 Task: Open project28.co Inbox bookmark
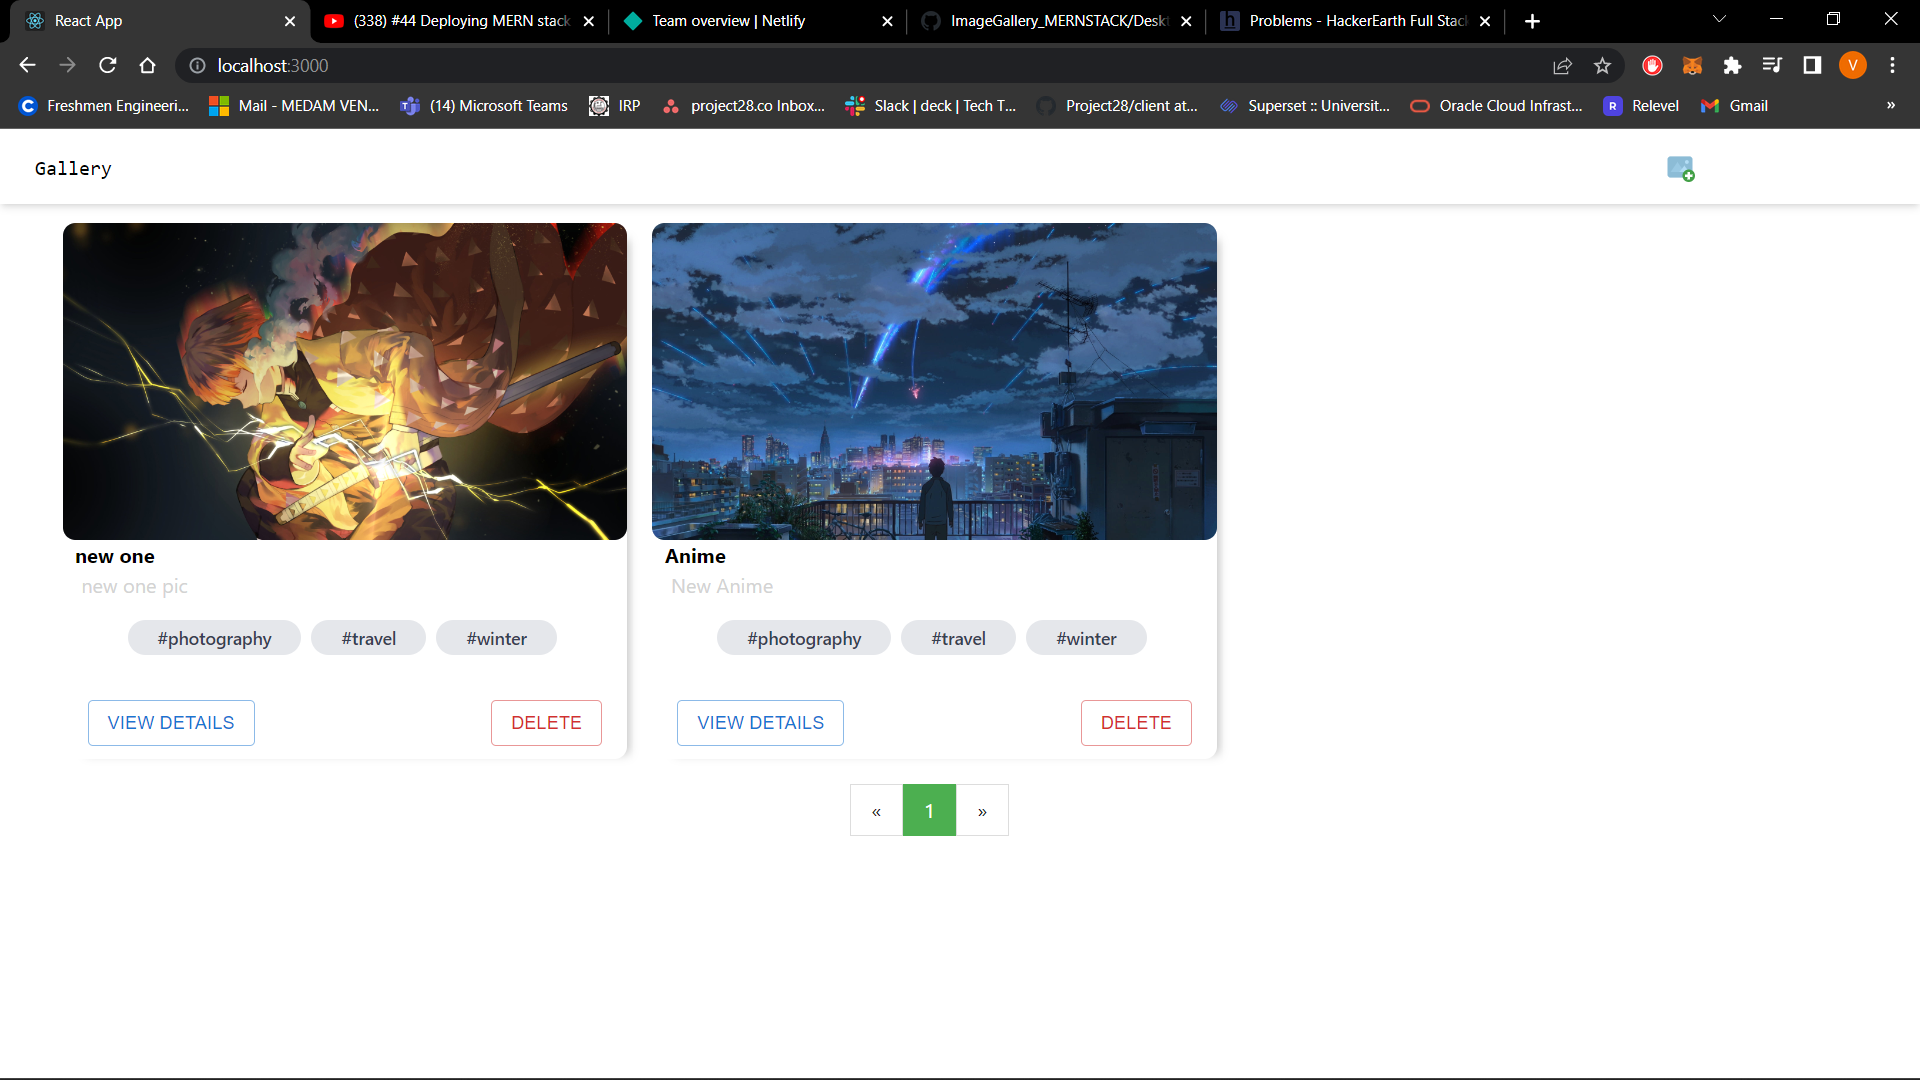743,105
